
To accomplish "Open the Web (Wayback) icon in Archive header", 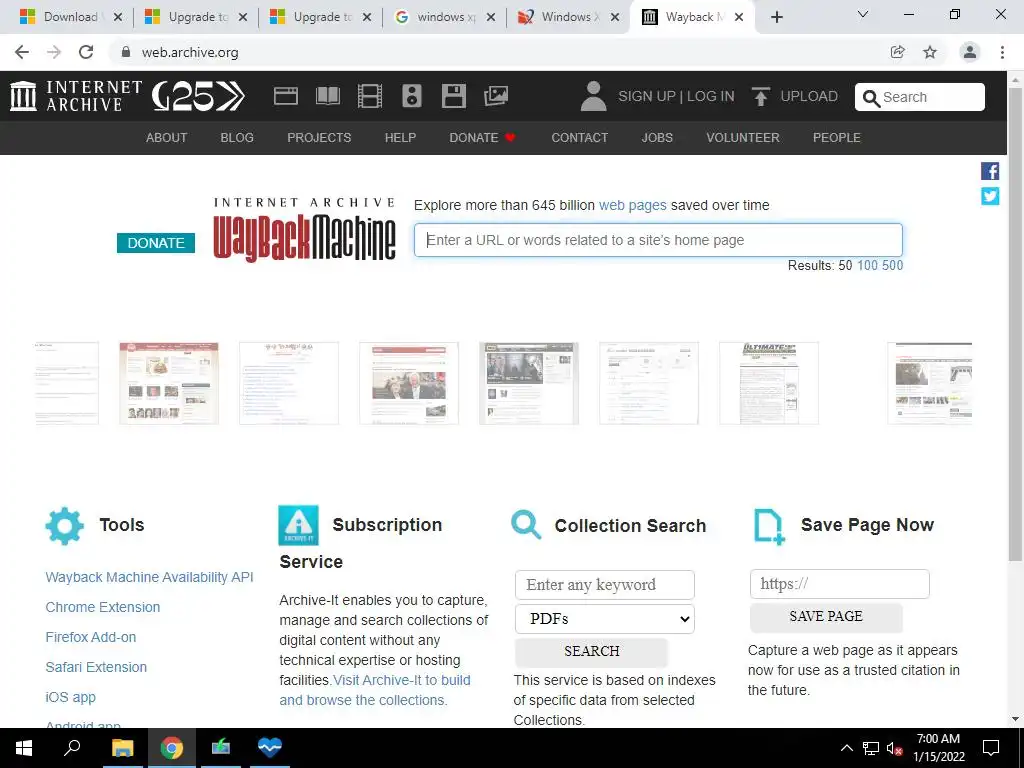I will (x=285, y=96).
